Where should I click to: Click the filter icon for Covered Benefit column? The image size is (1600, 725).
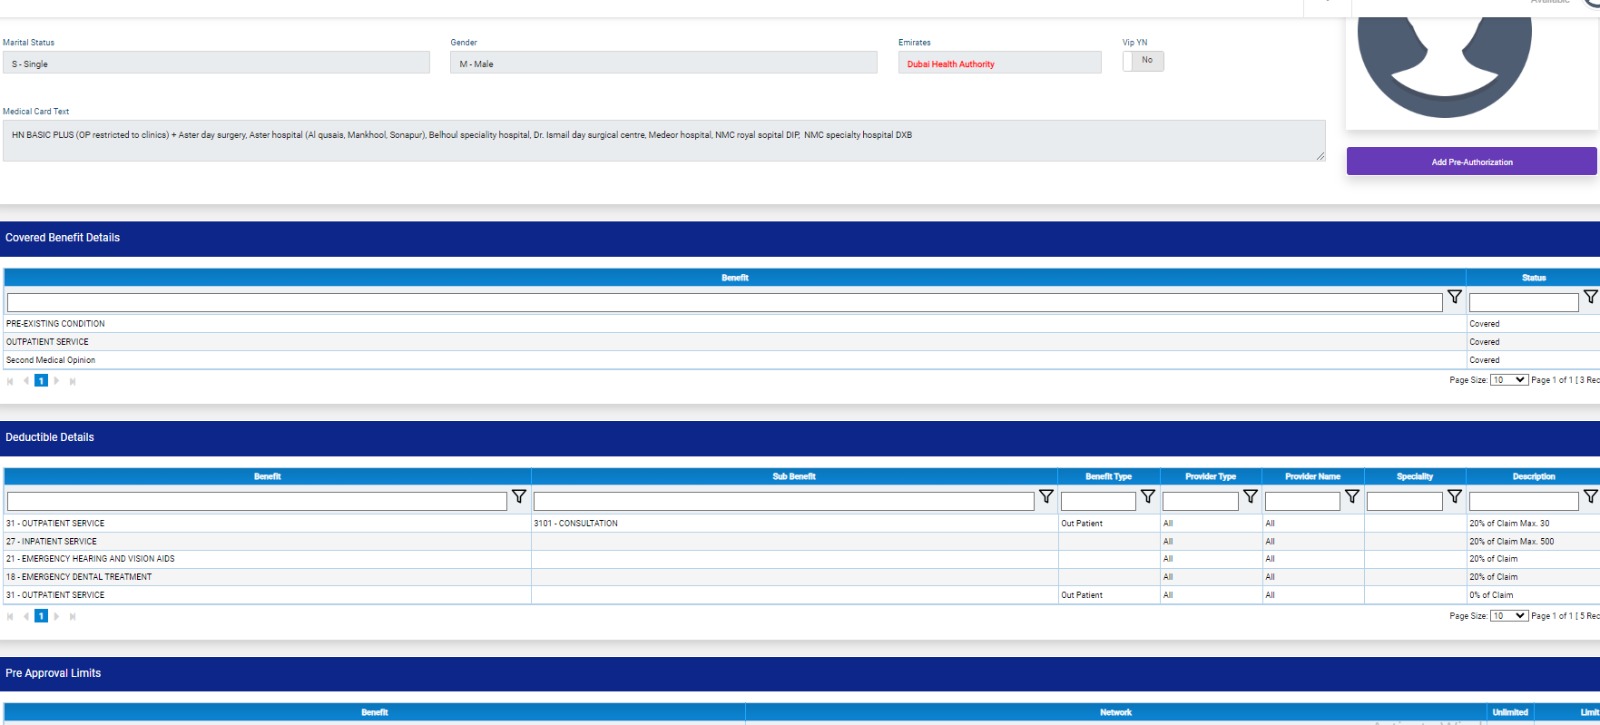[x=1454, y=297]
